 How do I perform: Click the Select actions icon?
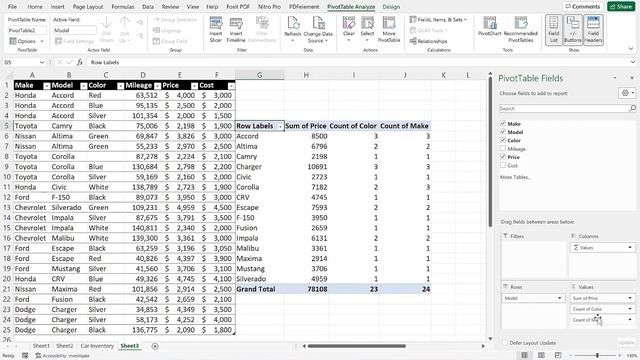click(367, 29)
